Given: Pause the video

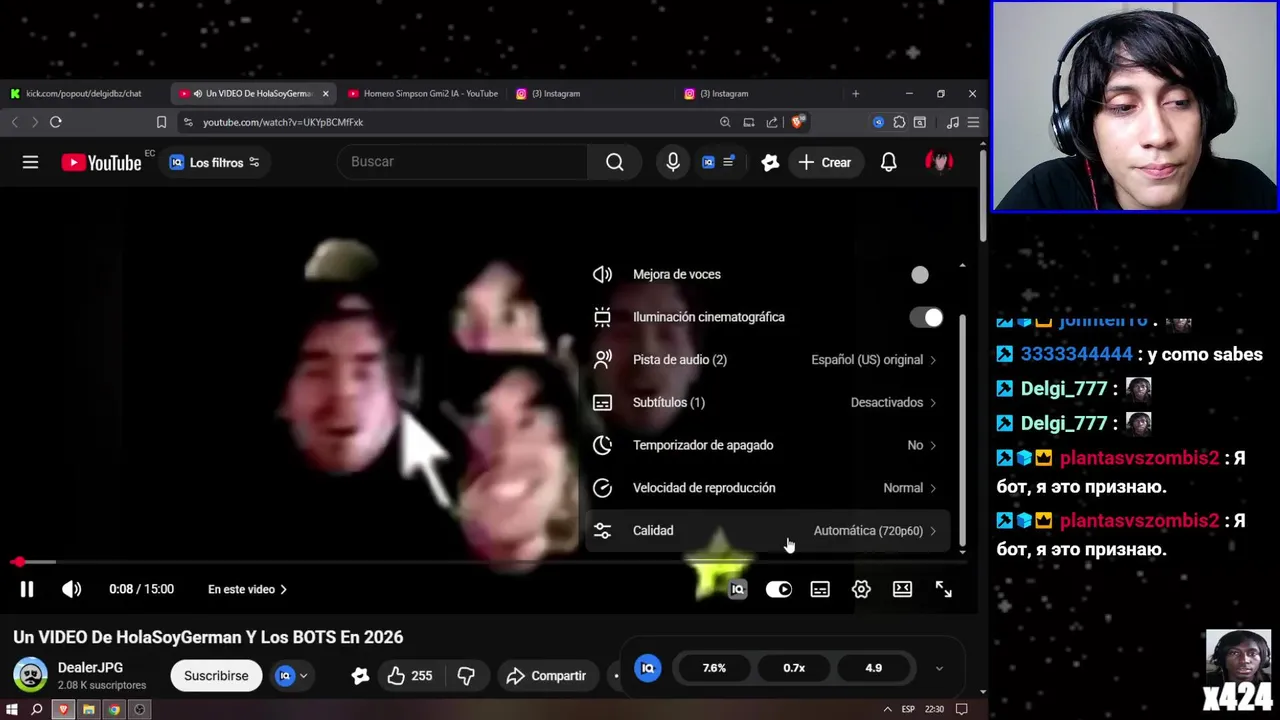Looking at the screenshot, I should 27,589.
